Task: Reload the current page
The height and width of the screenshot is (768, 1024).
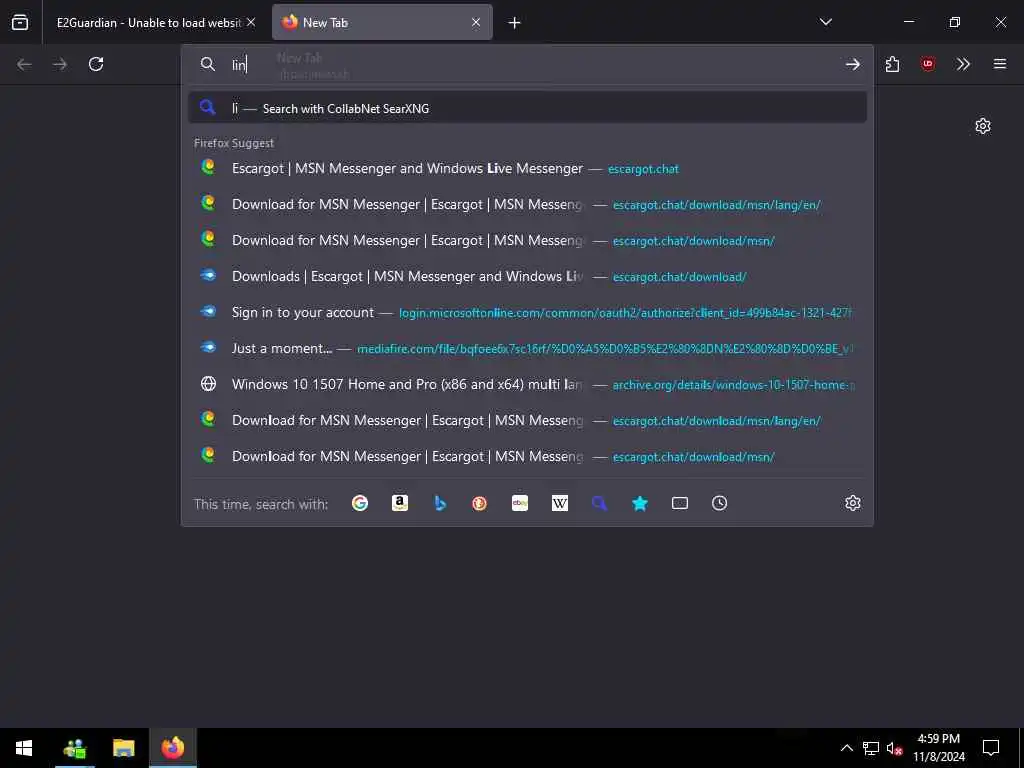Action: (x=96, y=64)
